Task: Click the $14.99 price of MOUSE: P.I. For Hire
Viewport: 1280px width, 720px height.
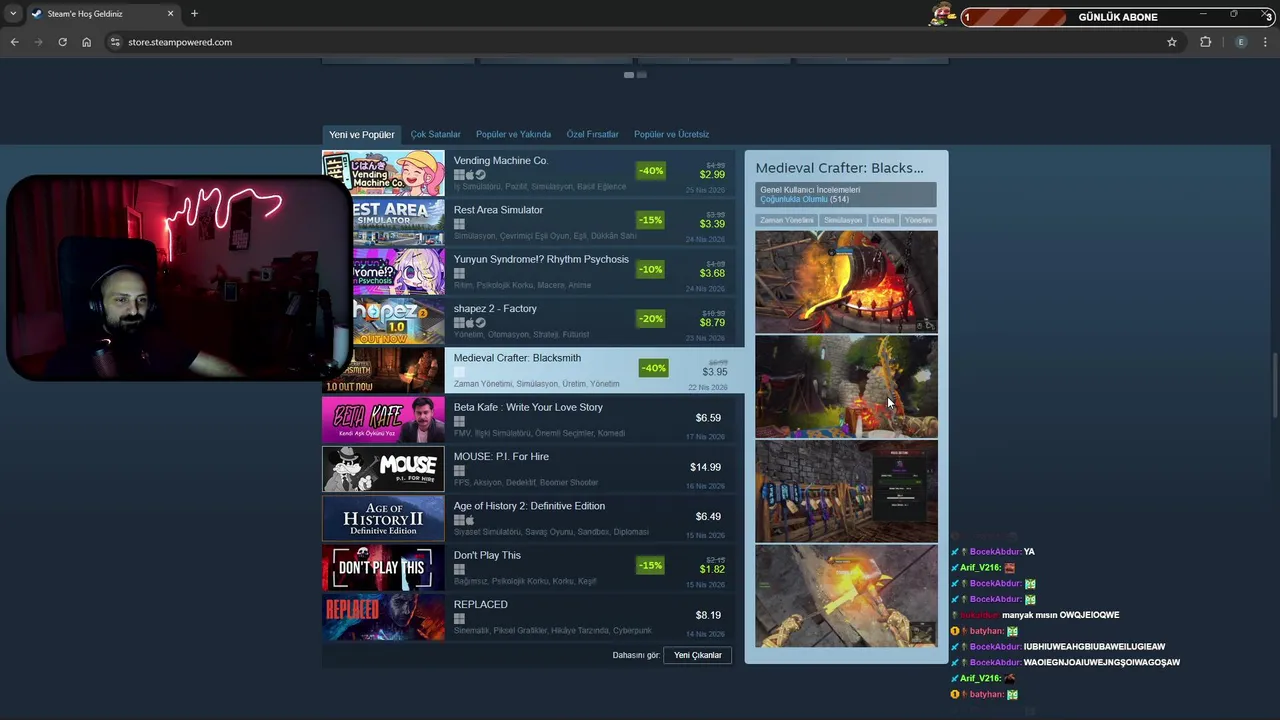Action: pos(705,467)
